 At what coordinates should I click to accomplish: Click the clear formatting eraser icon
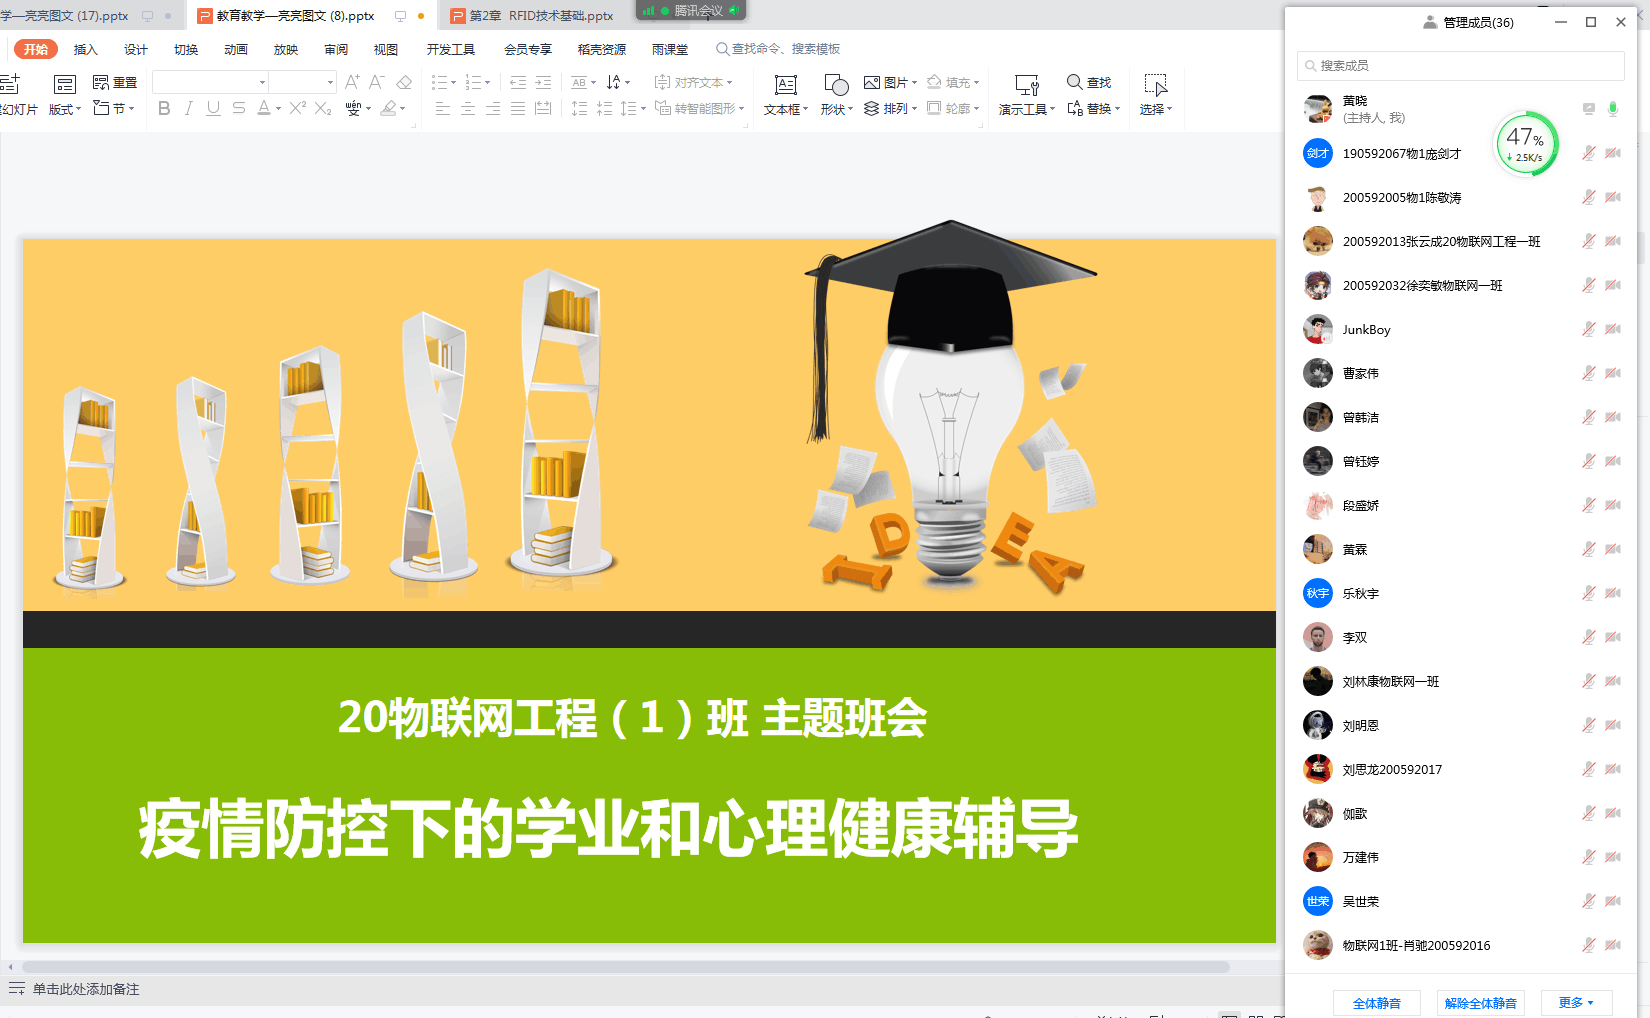pos(404,82)
